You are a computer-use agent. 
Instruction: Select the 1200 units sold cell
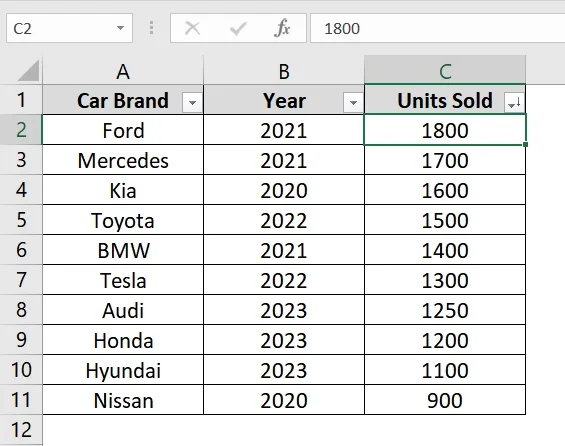click(x=445, y=340)
